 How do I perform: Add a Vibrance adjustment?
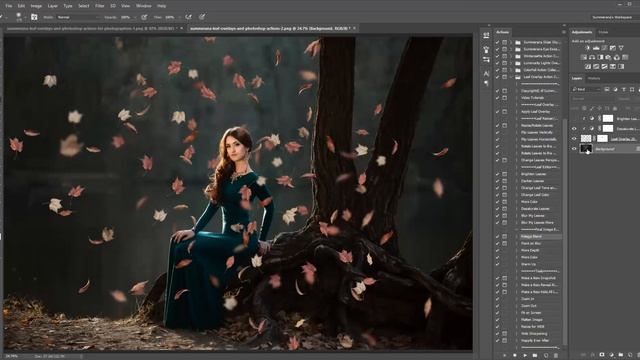click(621, 48)
